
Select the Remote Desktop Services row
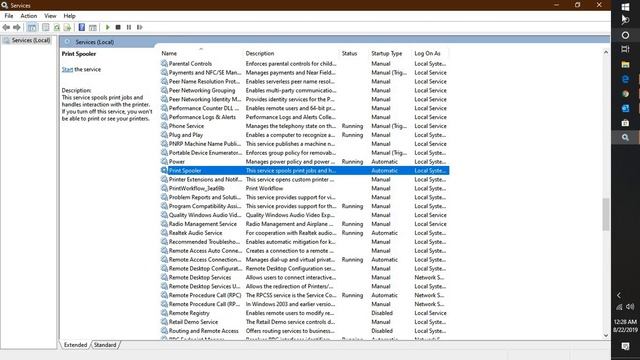pyautogui.click(x=304, y=278)
